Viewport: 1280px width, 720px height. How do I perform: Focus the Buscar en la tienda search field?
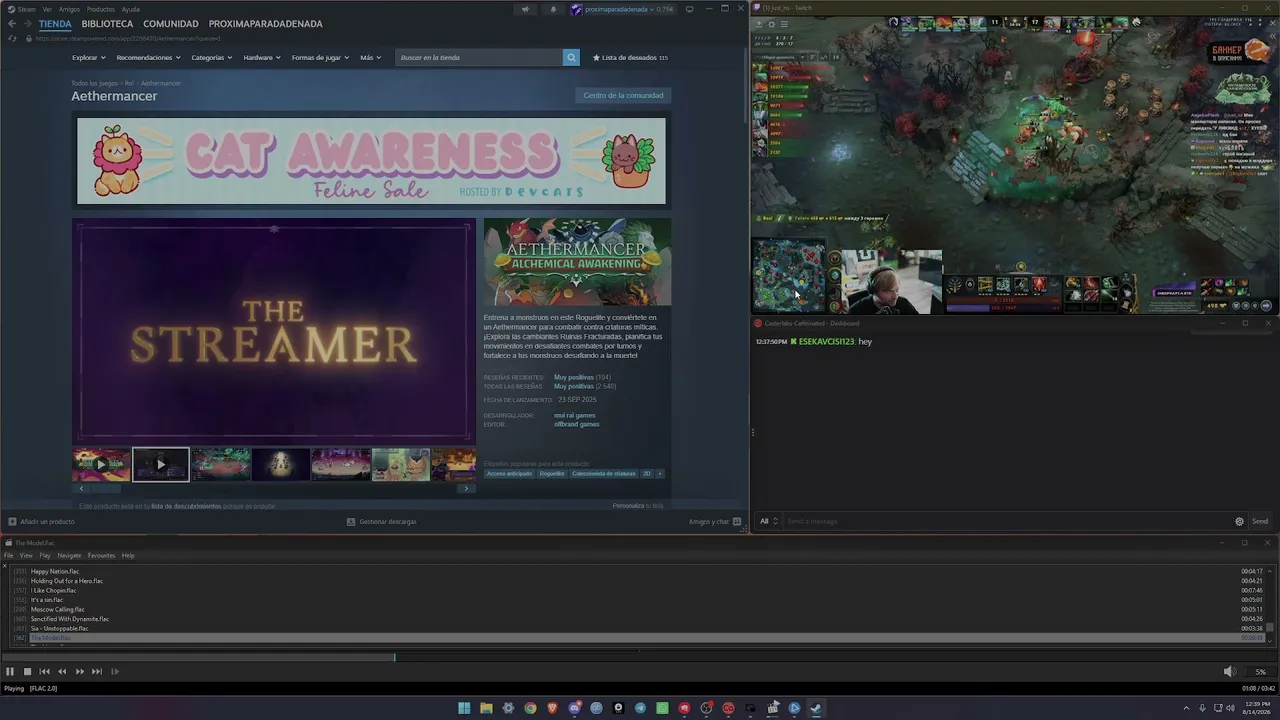point(479,58)
